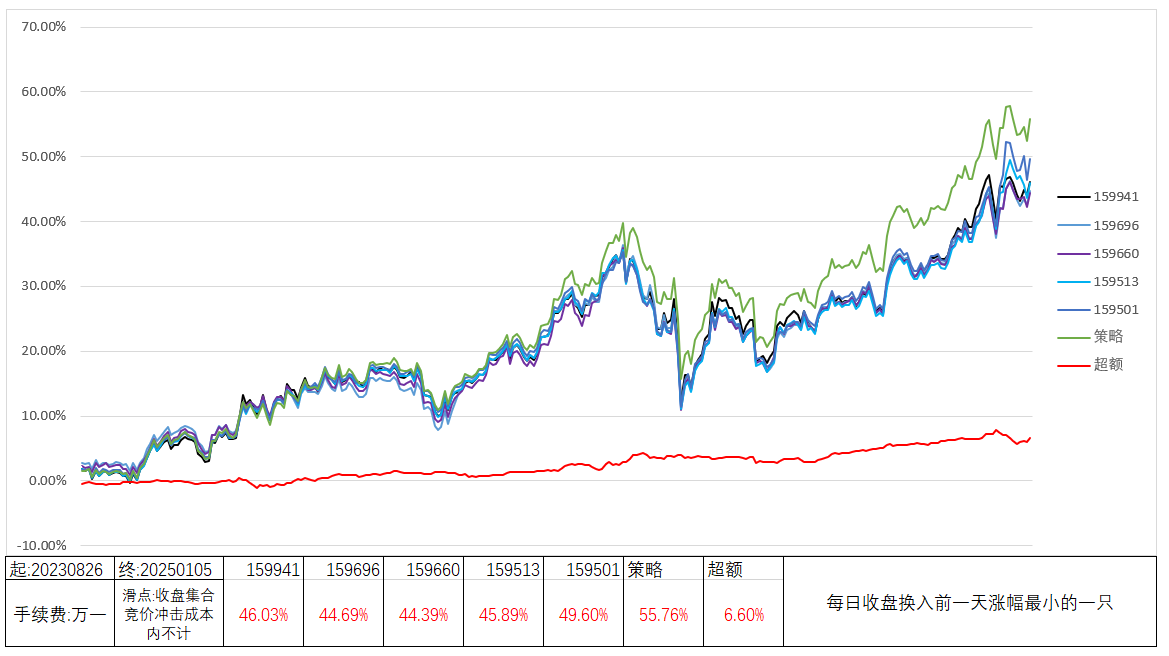
Task: Click the end date cell 终:20250105
Action: [165, 569]
